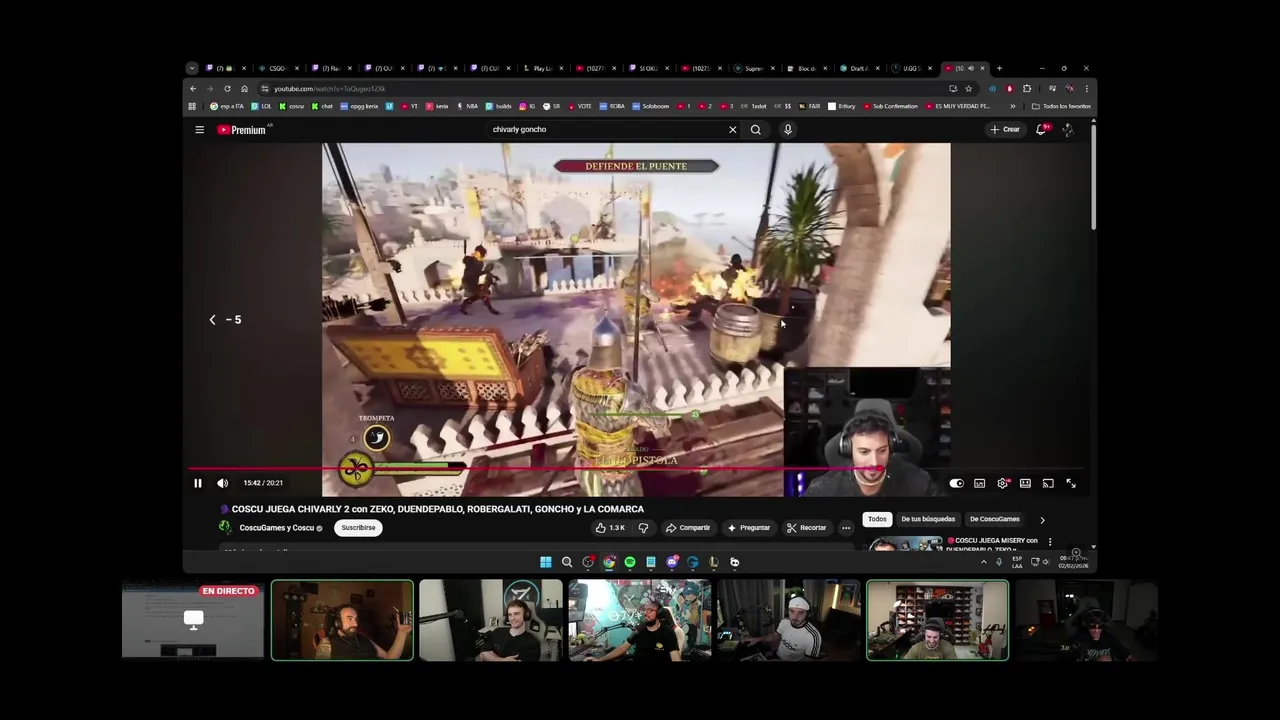Open more actions three-dot menu under video
The width and height of the screenshot is (1280, 720).
tap(846, 528)
